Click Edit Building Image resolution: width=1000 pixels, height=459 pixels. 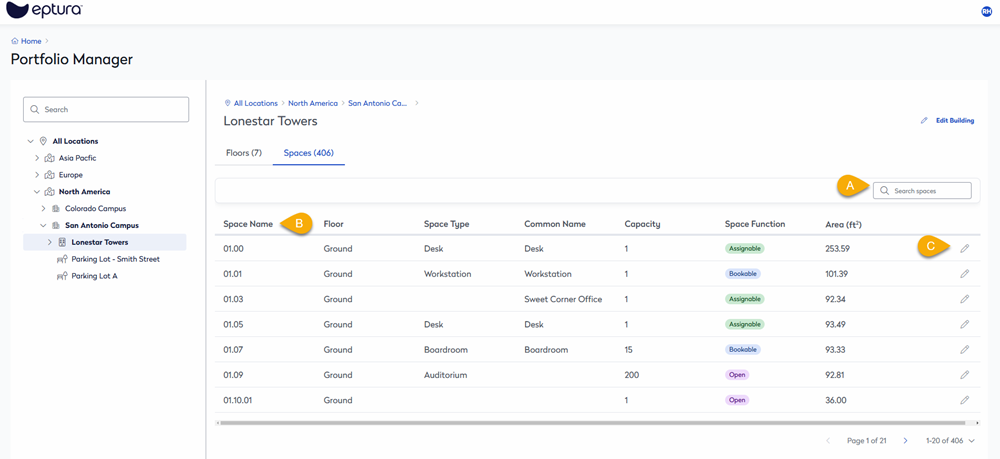pos(948,120)
